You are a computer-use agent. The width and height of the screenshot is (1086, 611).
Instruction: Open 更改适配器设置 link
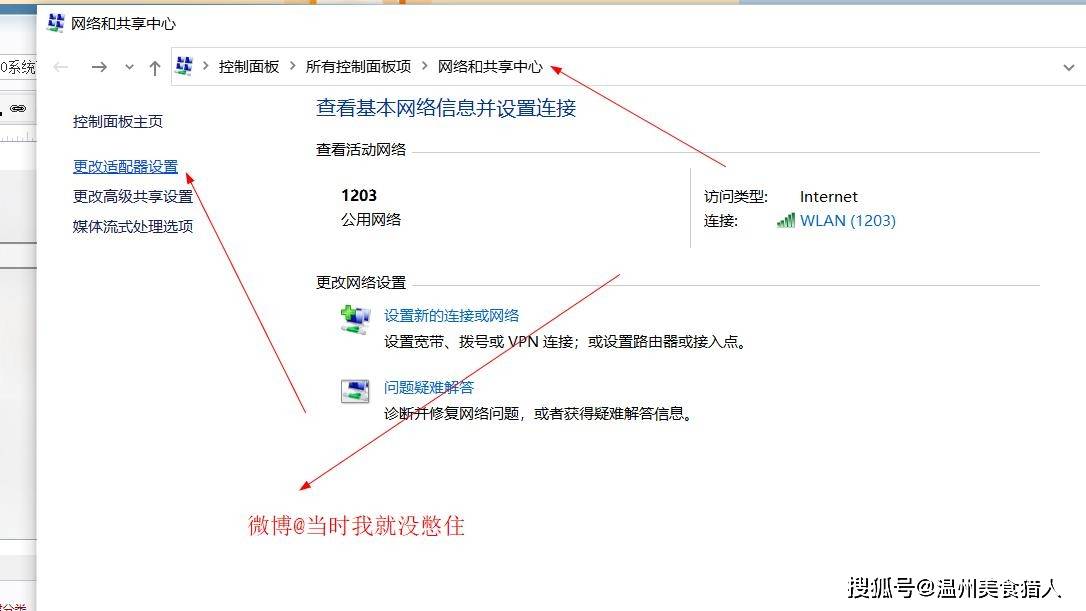(x=125, y=166)
